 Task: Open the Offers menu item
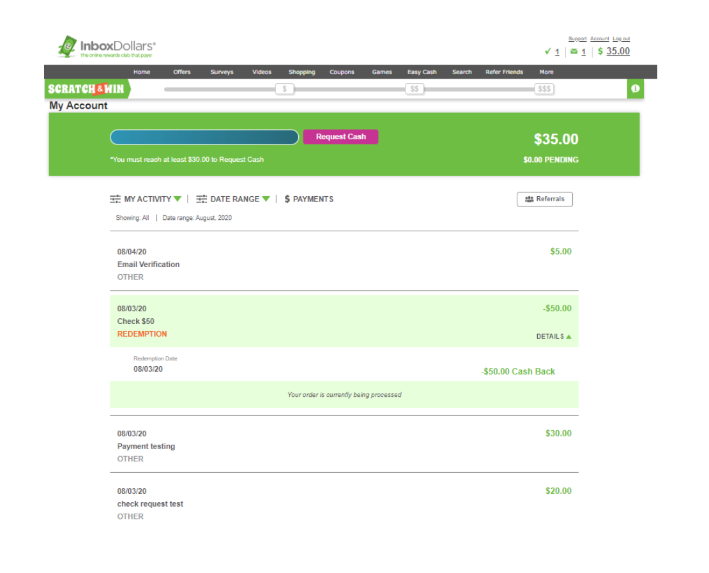pos(182,72)
